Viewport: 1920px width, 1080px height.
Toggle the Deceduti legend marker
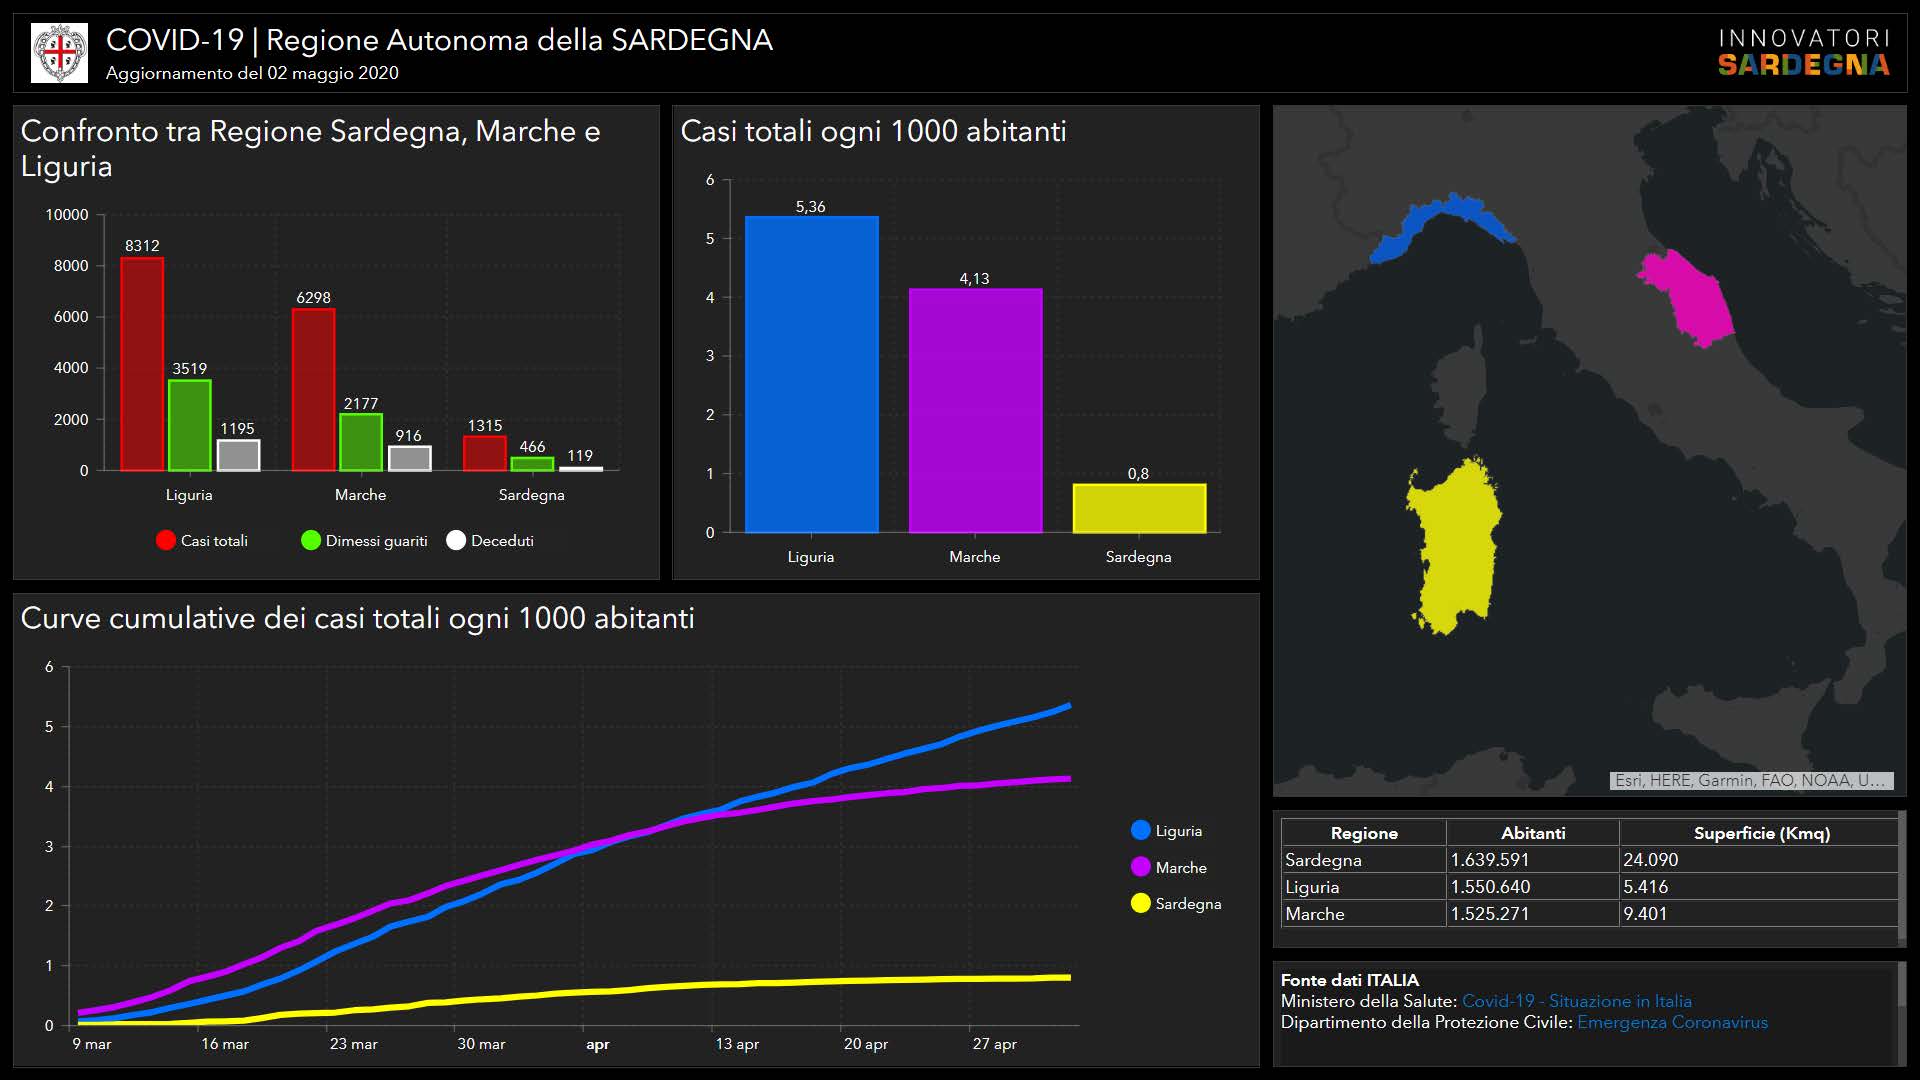(x=456, y=541)
